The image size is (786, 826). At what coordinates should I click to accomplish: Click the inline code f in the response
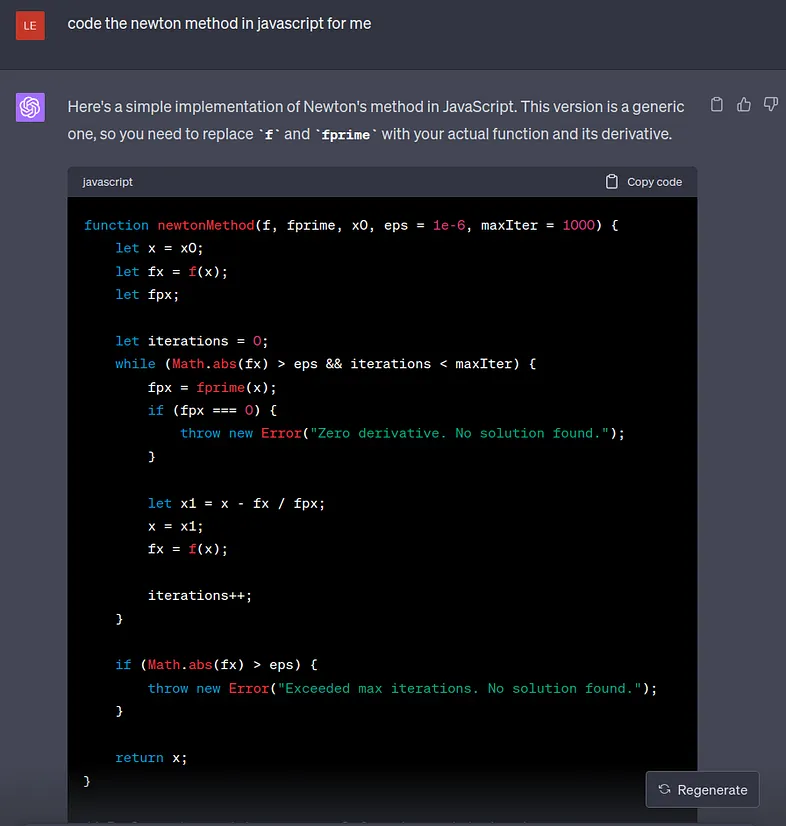click(268, 134)
